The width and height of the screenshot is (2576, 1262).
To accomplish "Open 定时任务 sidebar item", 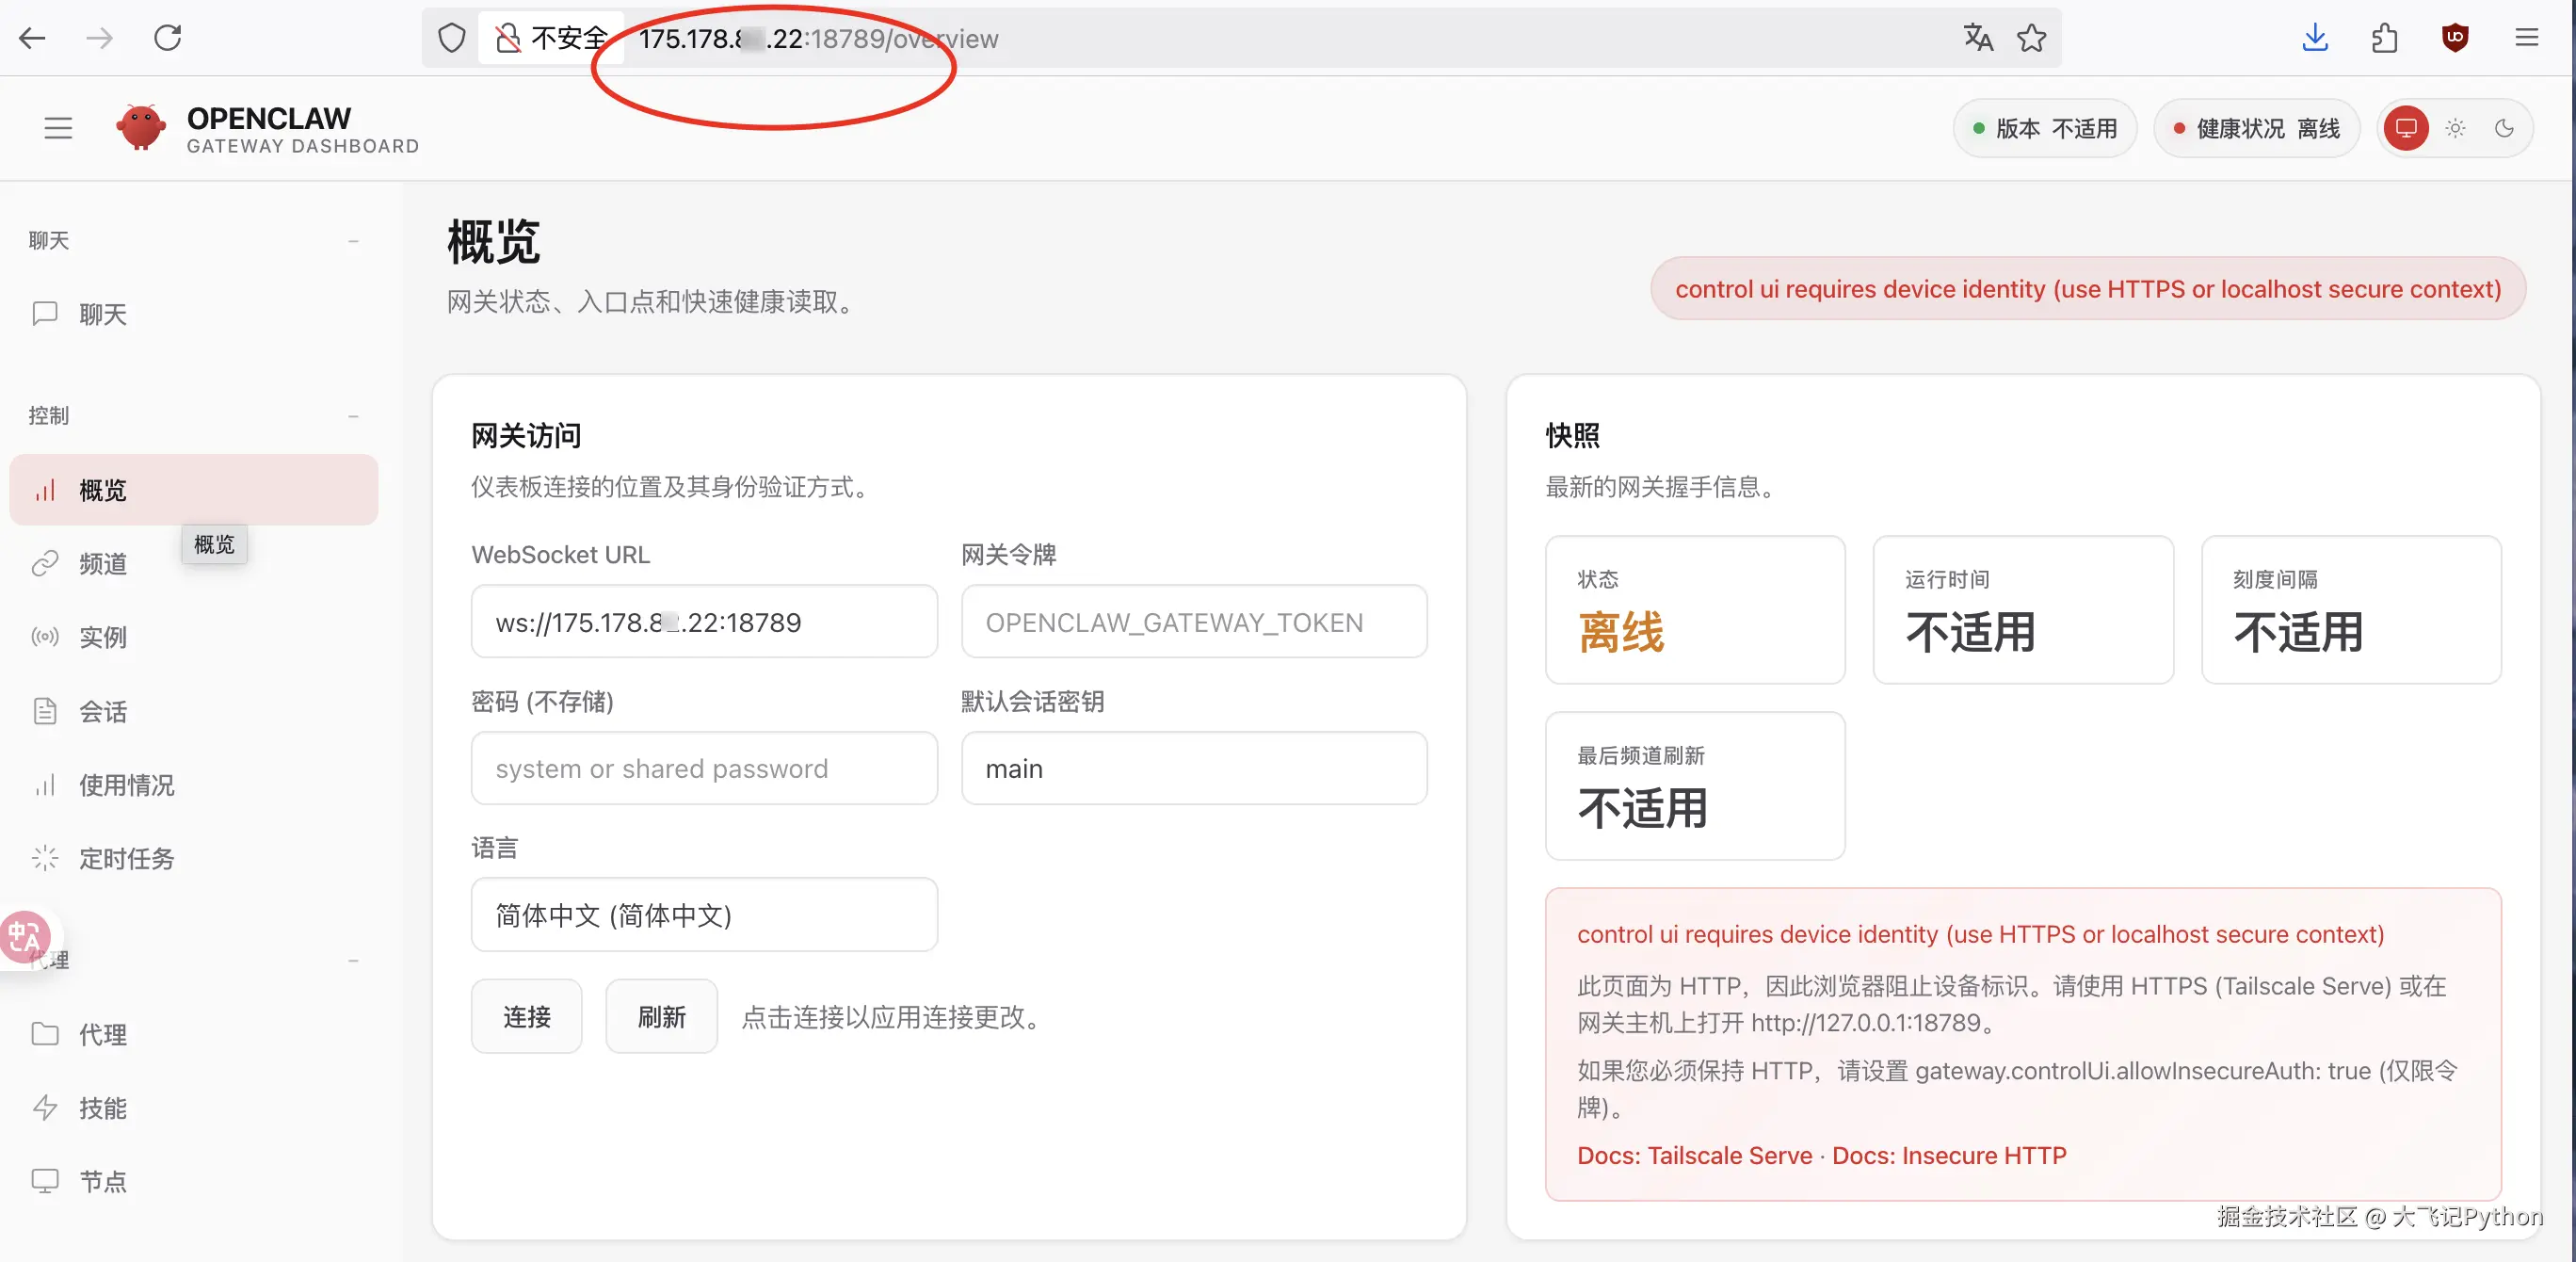I will [x=126, y=858].
